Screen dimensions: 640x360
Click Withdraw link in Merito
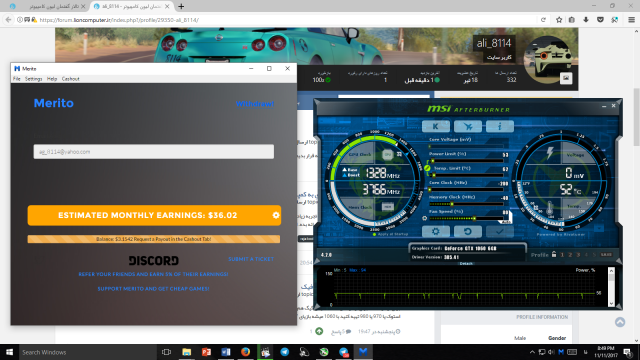tap(255, 104)
